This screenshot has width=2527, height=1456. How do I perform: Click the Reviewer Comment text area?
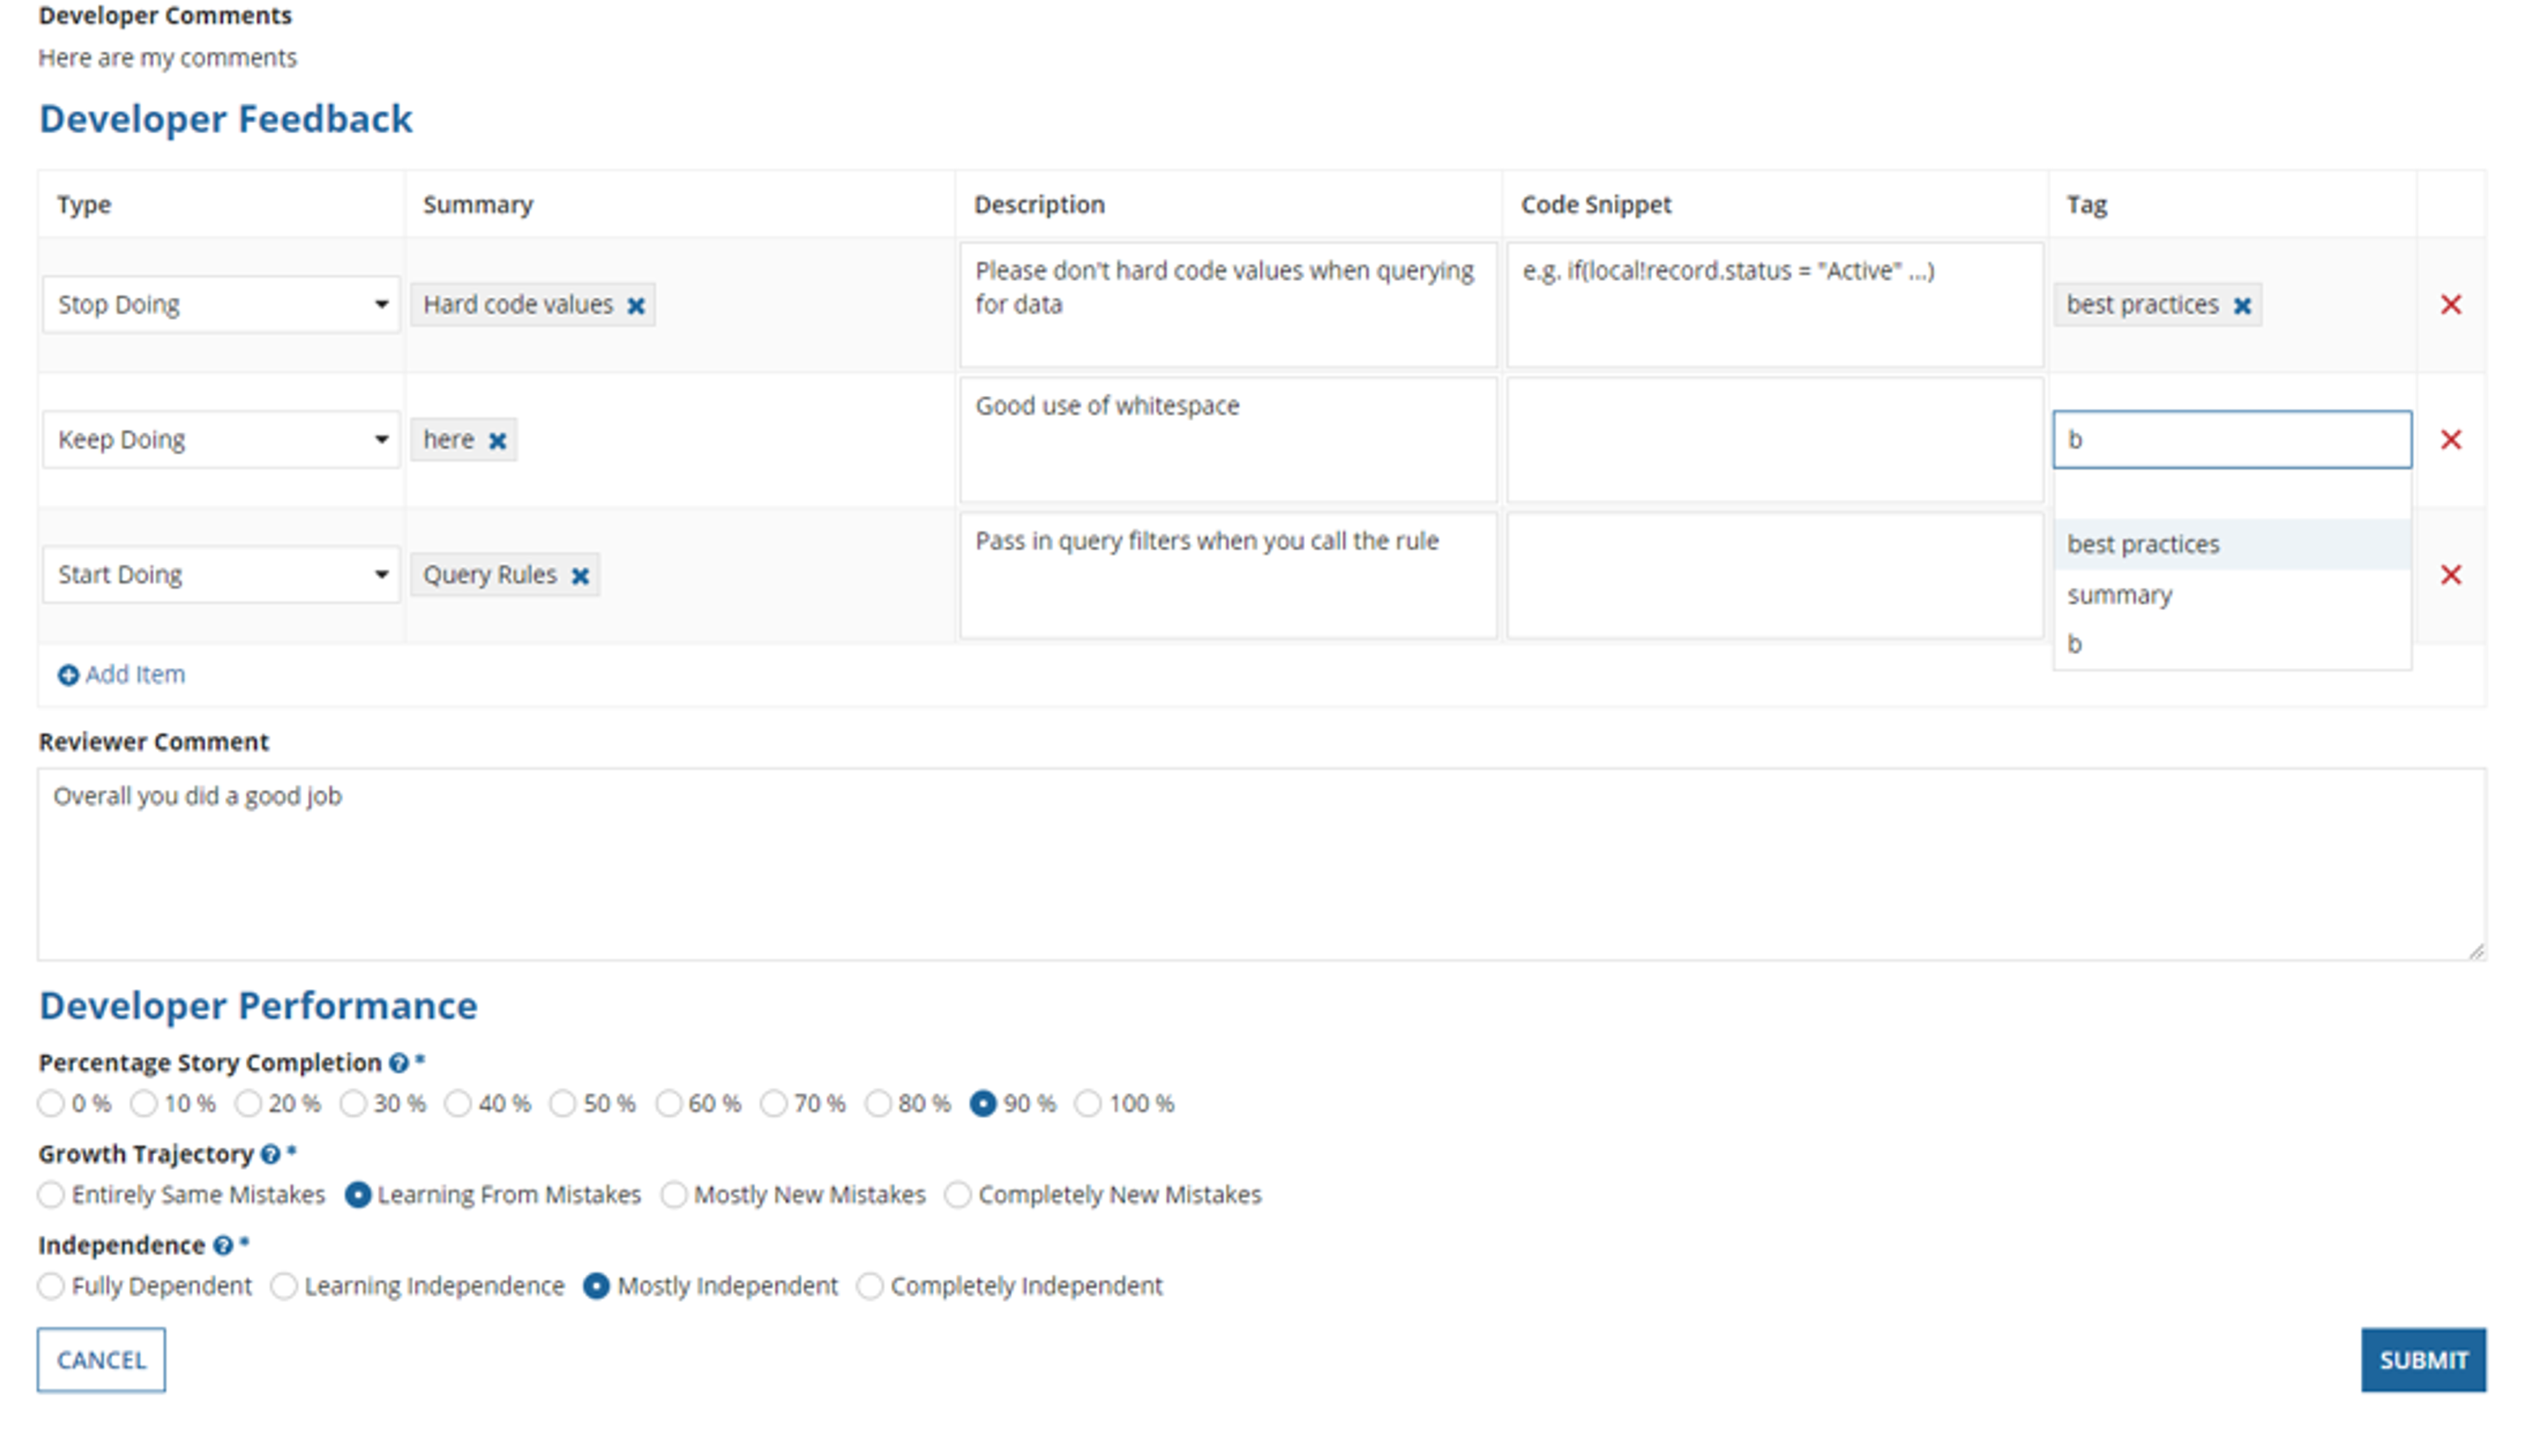(1262, 864)
